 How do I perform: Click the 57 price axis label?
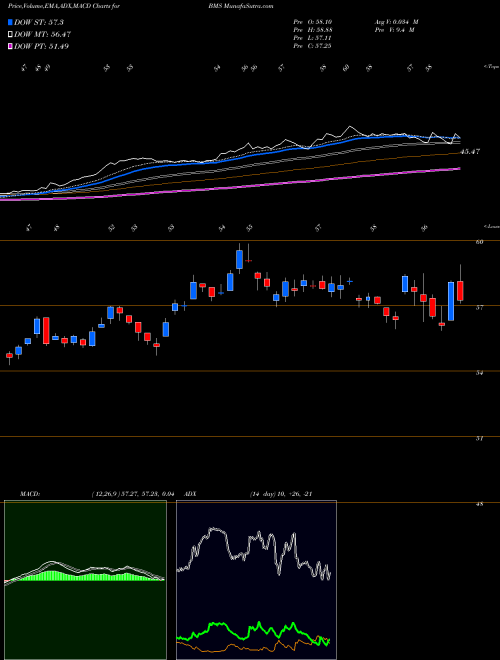click(479, 307)
